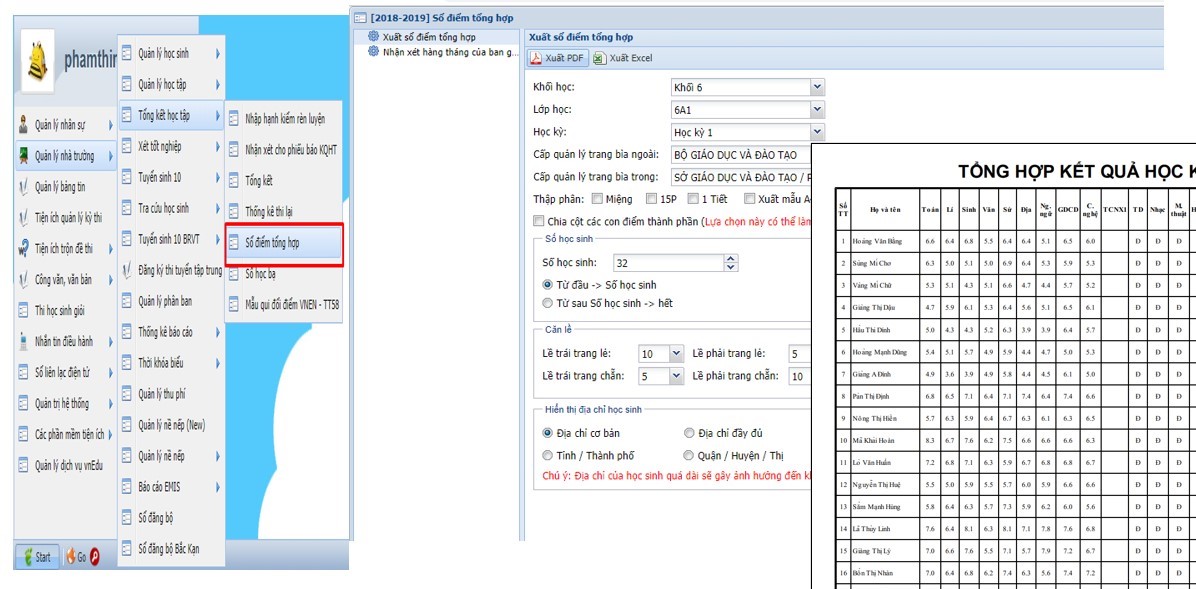Tick the Chia cột các con điểm checkbox
1196x589 pixels.
(539, 221)
